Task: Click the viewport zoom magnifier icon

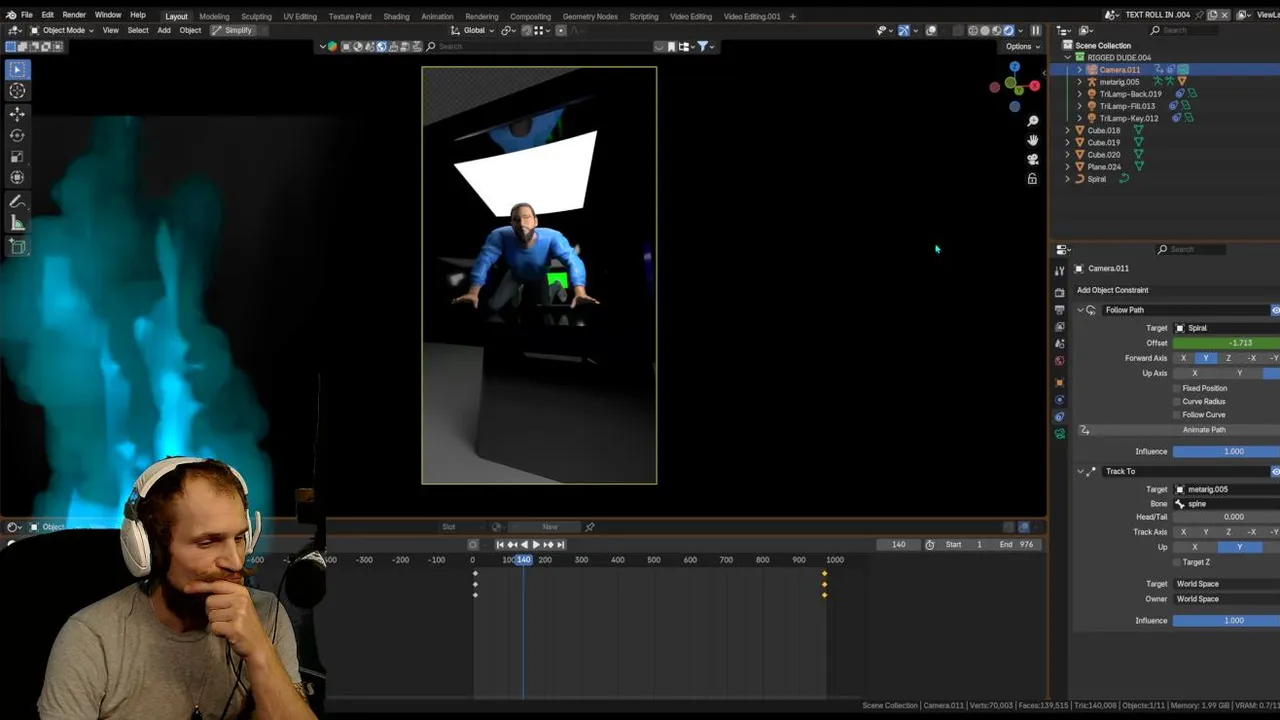Action: [x=1032, y=121]
